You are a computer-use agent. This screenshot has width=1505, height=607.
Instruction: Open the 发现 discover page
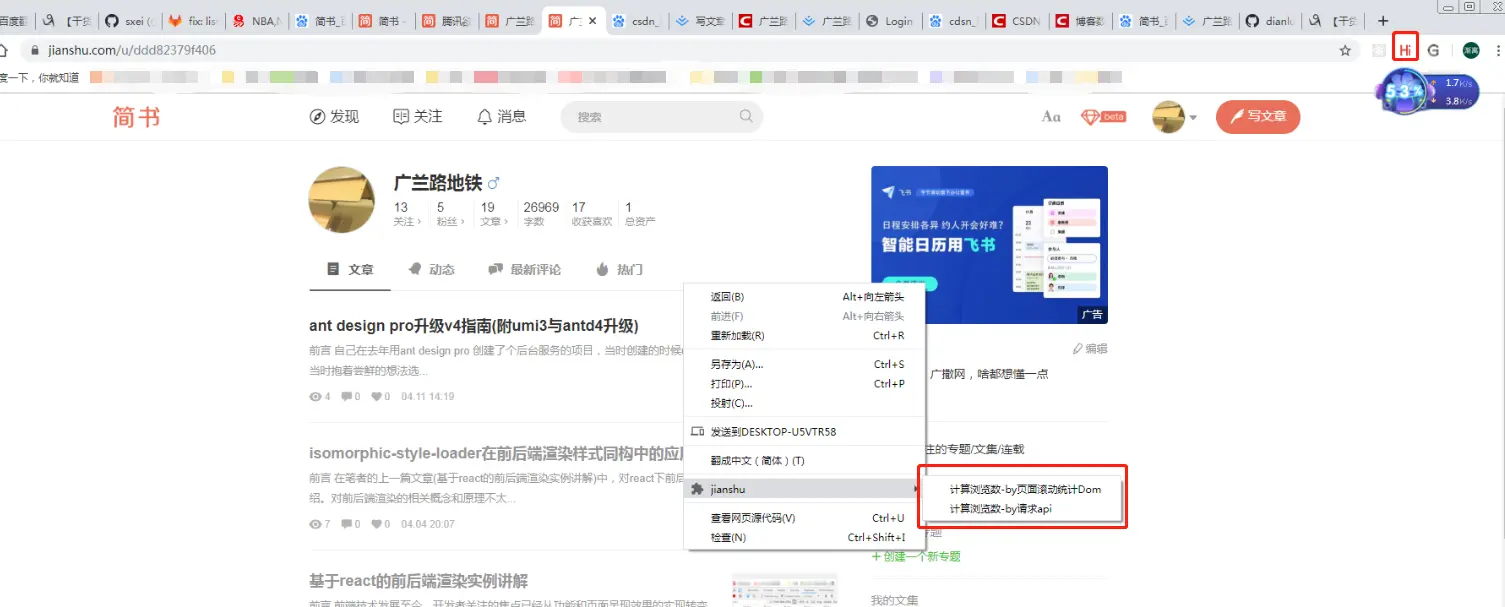(x=334, y=117)
